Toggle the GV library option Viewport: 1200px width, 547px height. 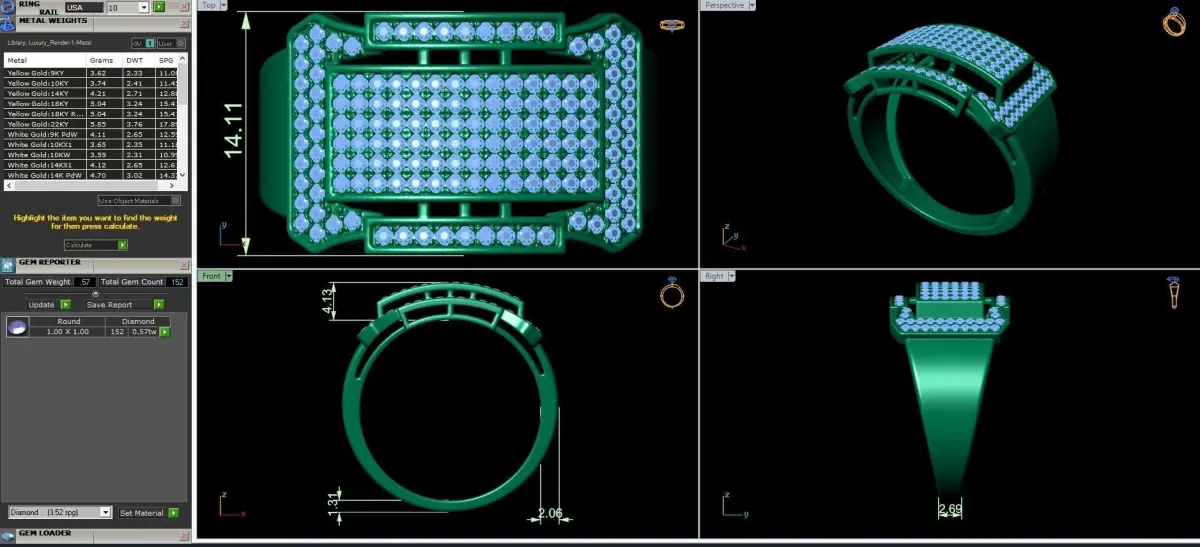(143, 43)
